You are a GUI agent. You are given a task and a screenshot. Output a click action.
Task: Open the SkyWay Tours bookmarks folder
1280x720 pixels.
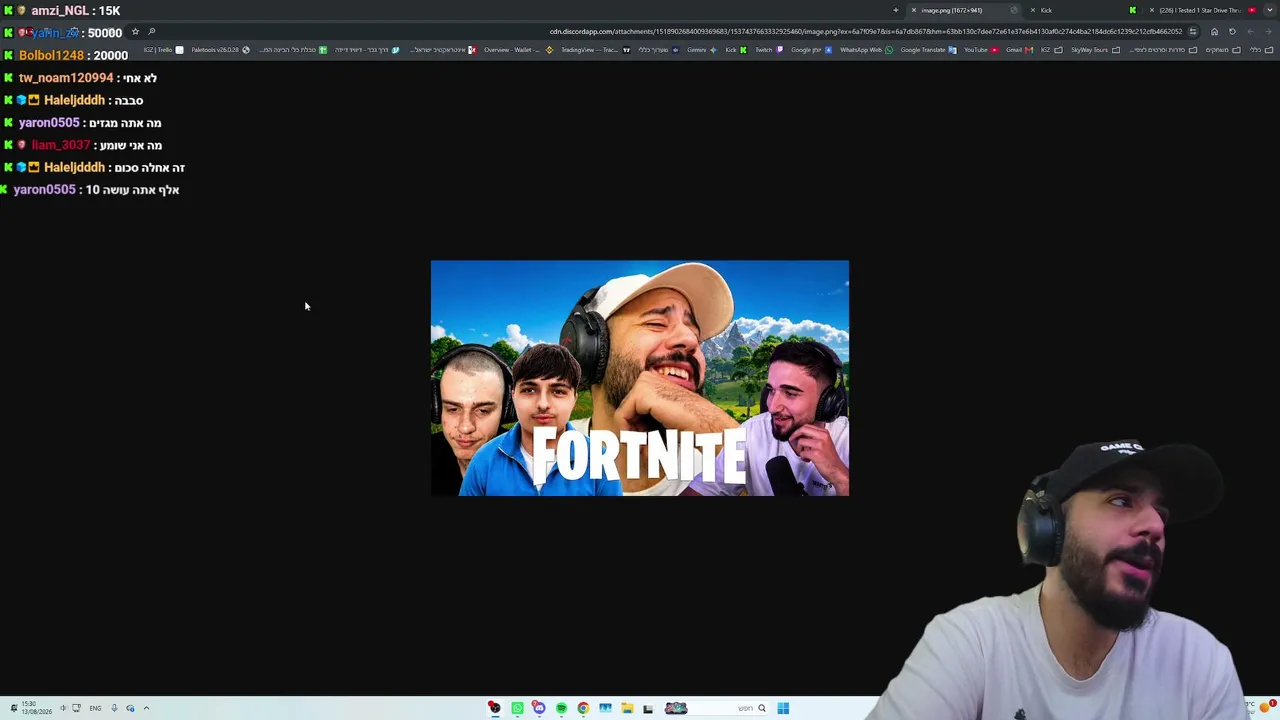[x=1095, y=50]
